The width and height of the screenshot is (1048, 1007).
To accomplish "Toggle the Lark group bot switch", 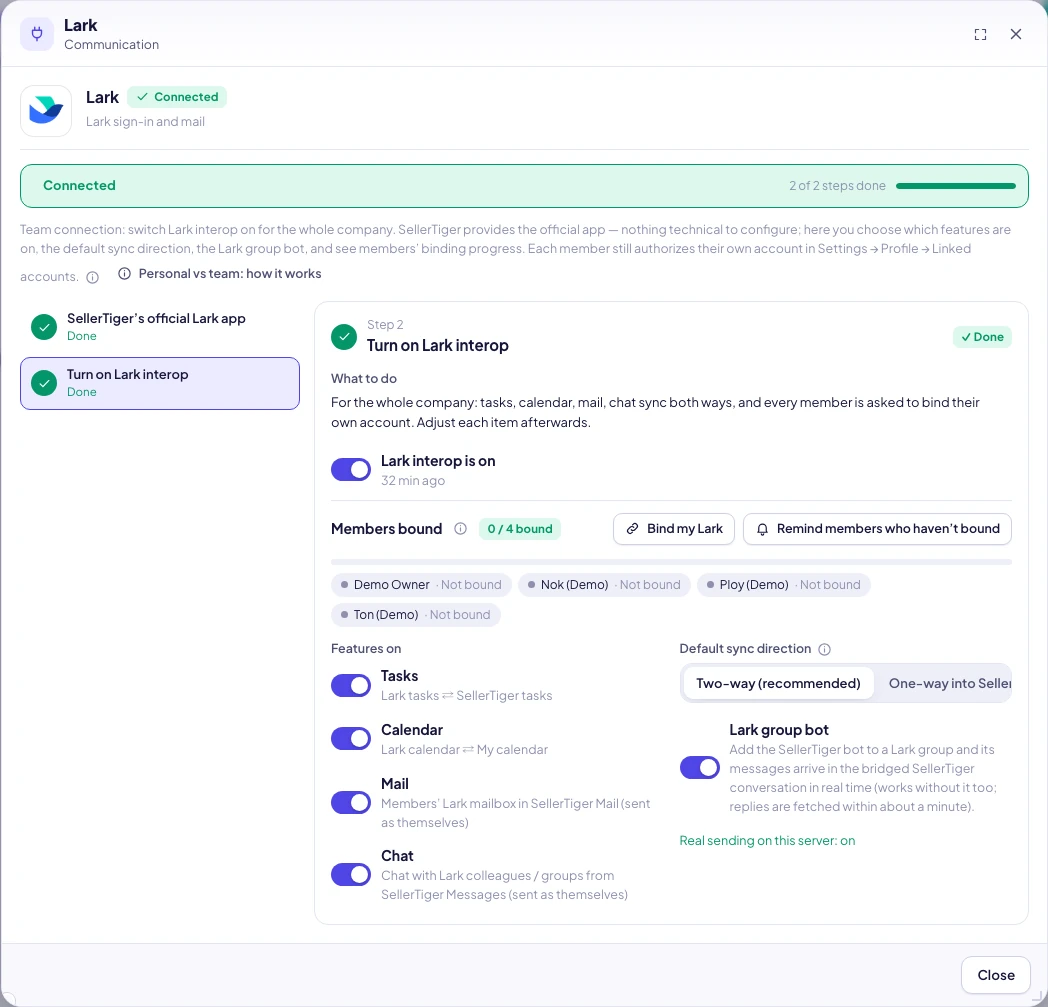I will (x=700, y=768).
